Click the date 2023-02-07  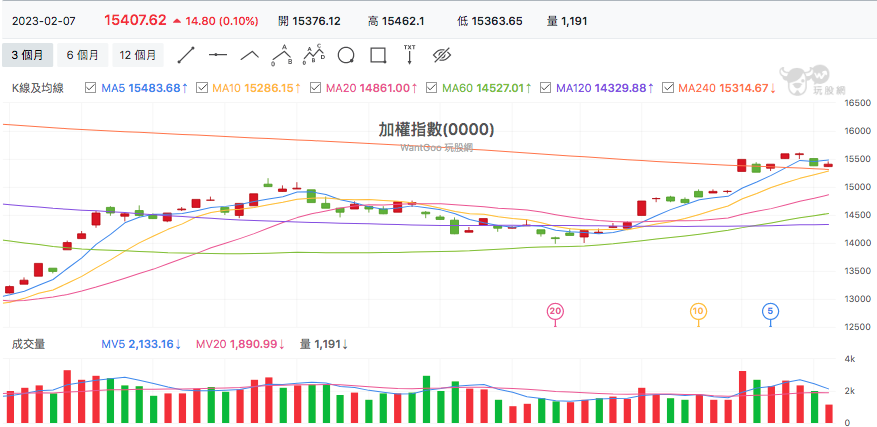point(44,21)
